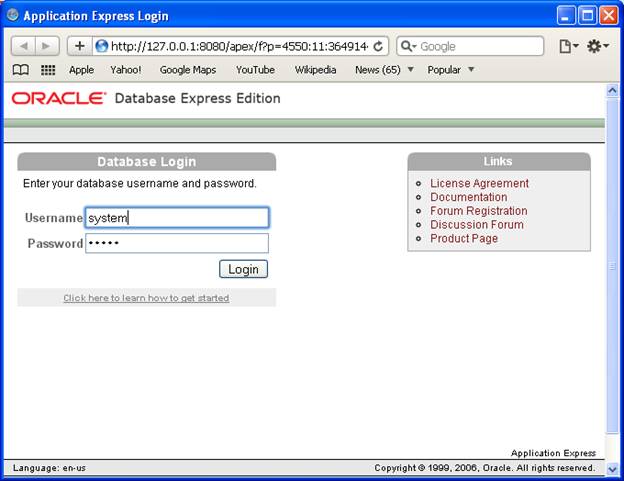Click the Login button
Screen dimensions: 624x481
tap(243, 269)
